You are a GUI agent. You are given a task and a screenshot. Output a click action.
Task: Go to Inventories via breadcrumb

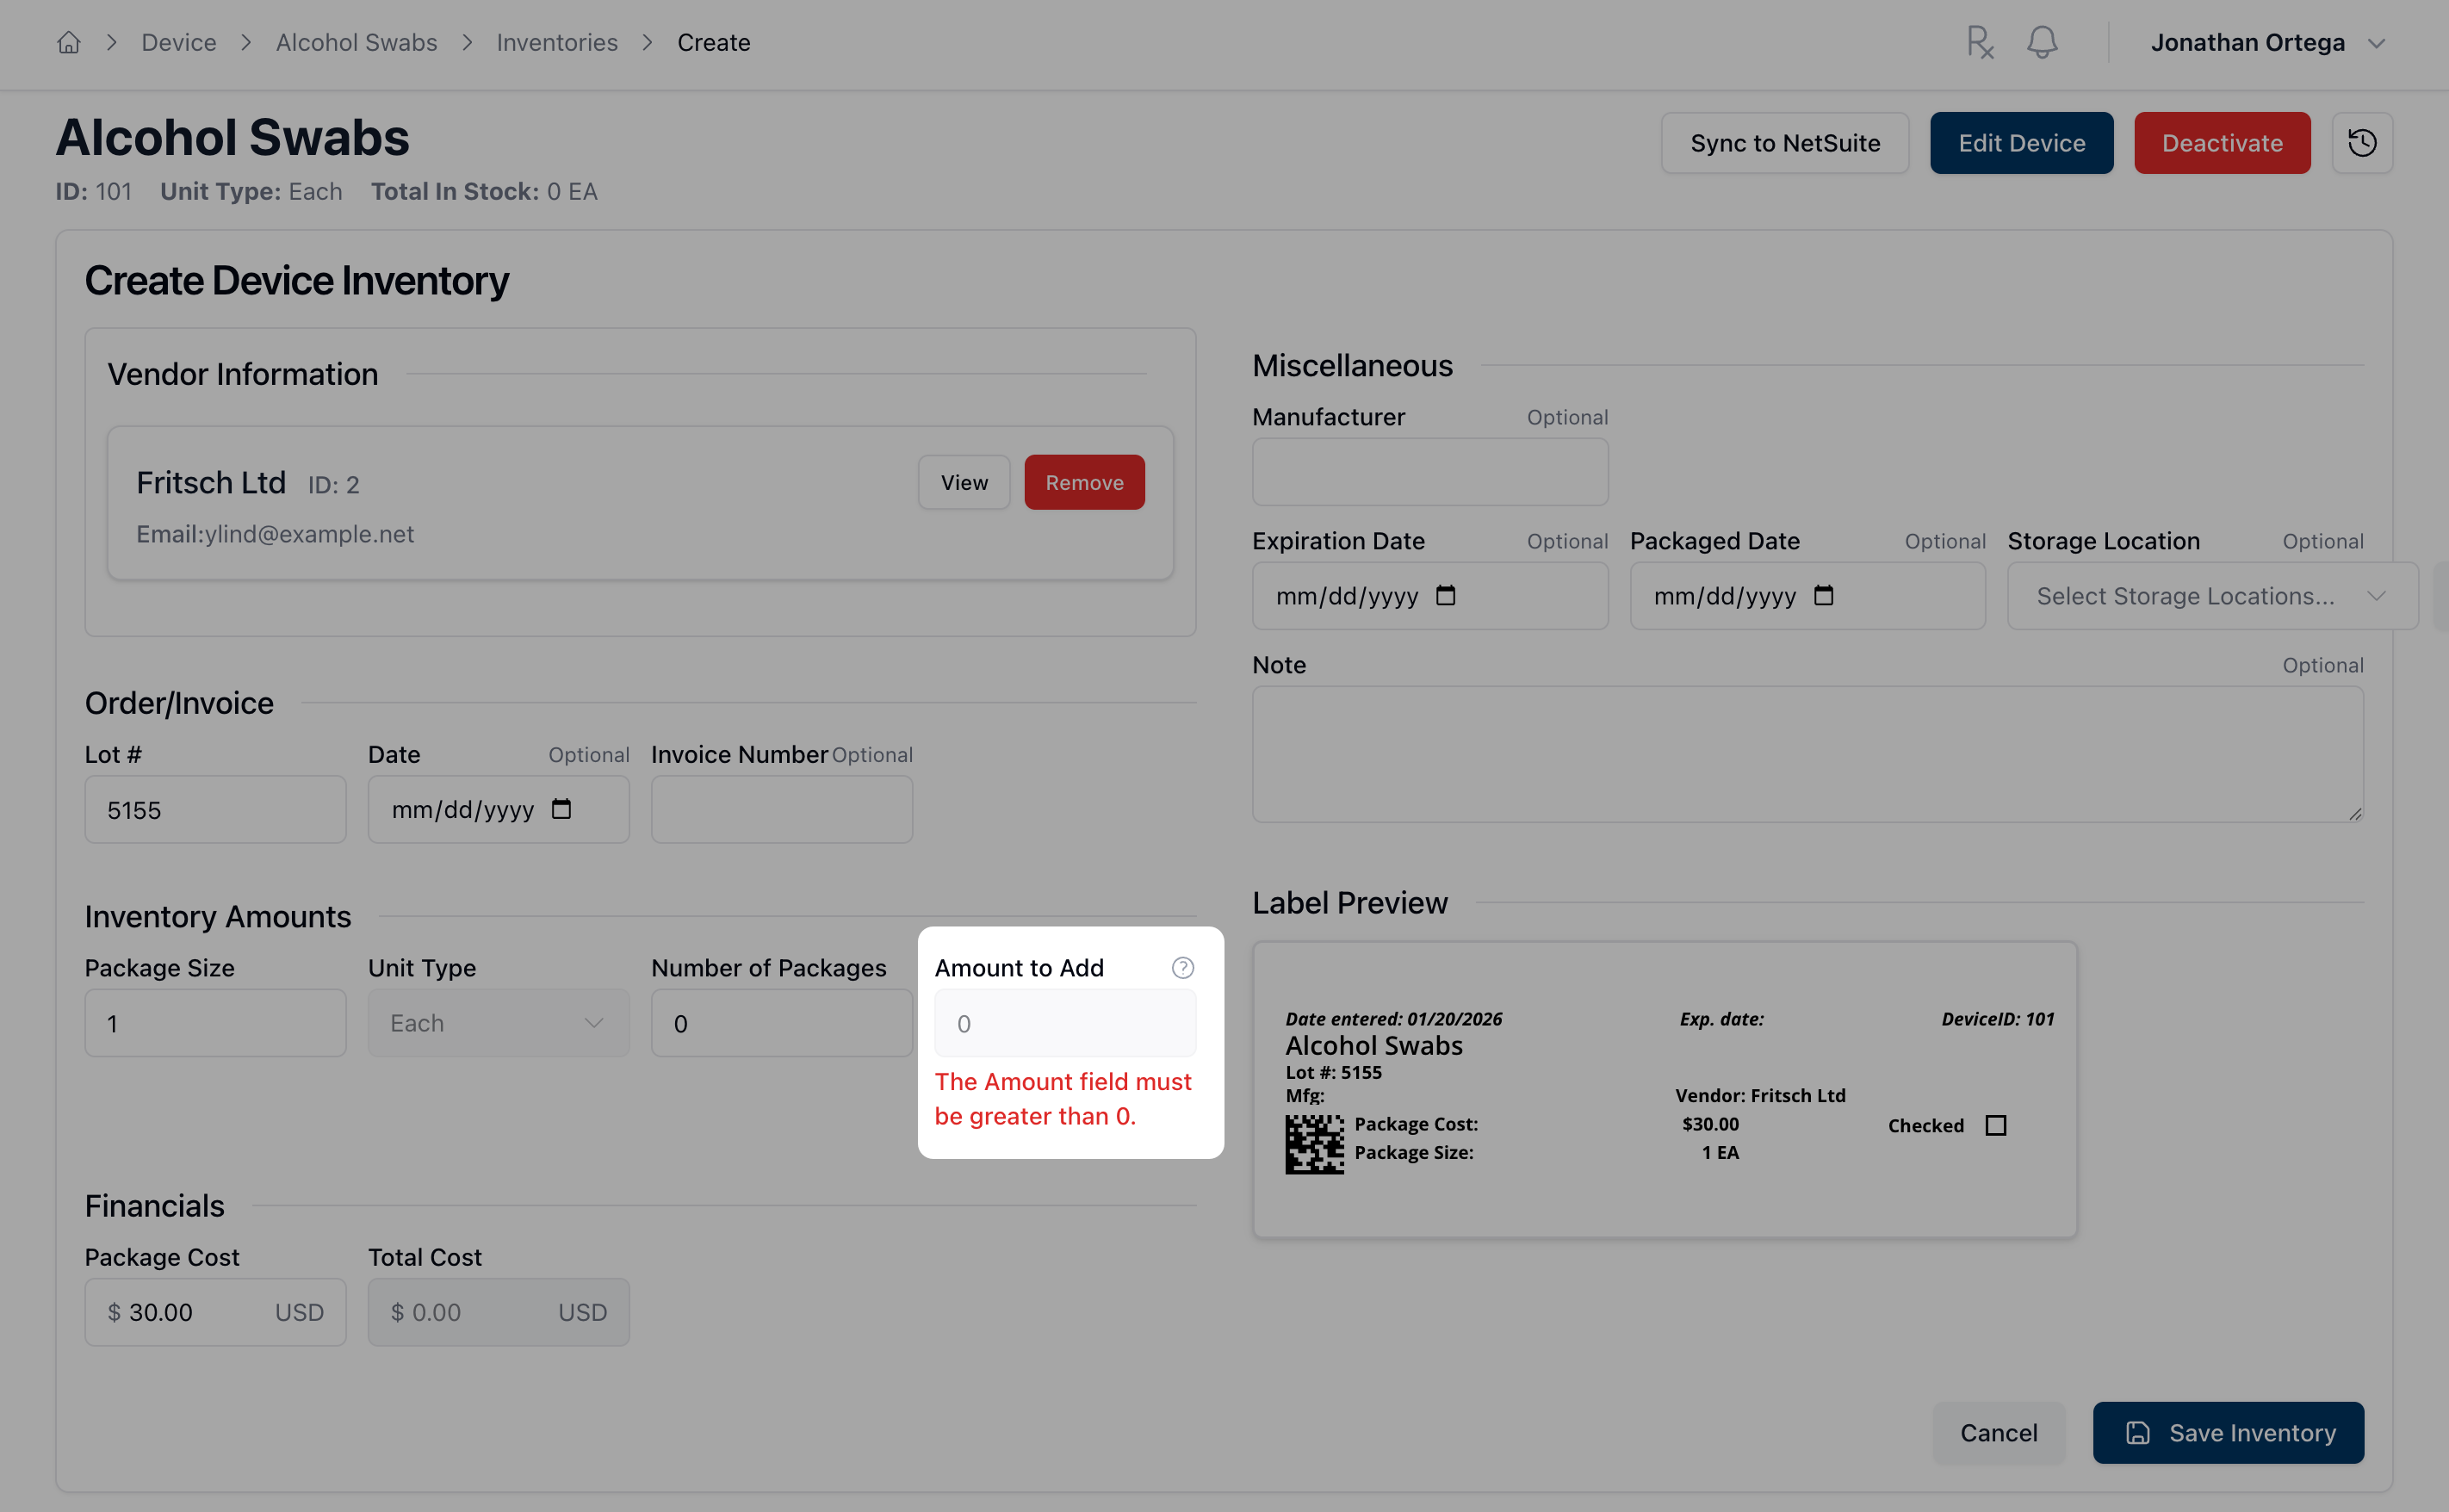pyautogui.click(x=557, y=42)
